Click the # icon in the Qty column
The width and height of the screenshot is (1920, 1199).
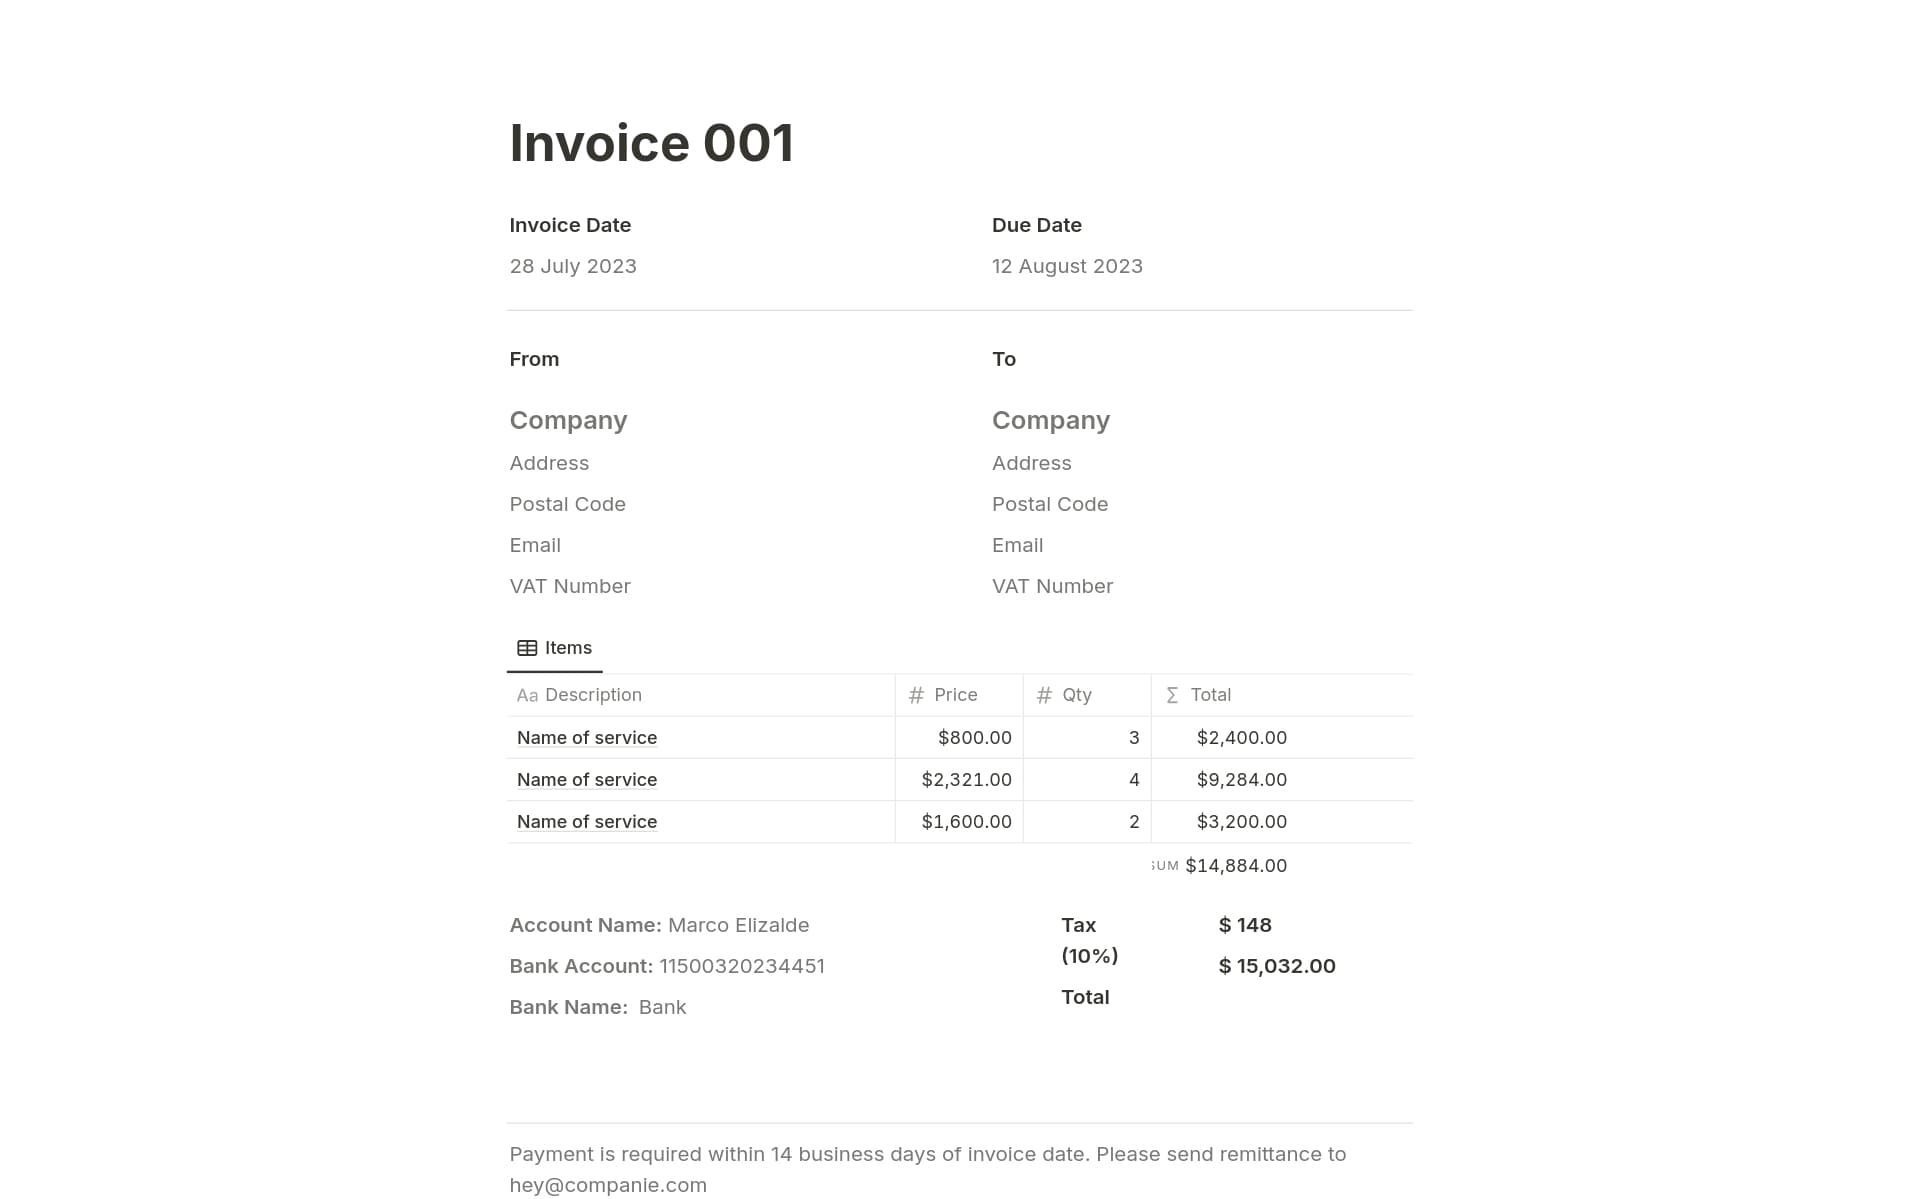1045,694
